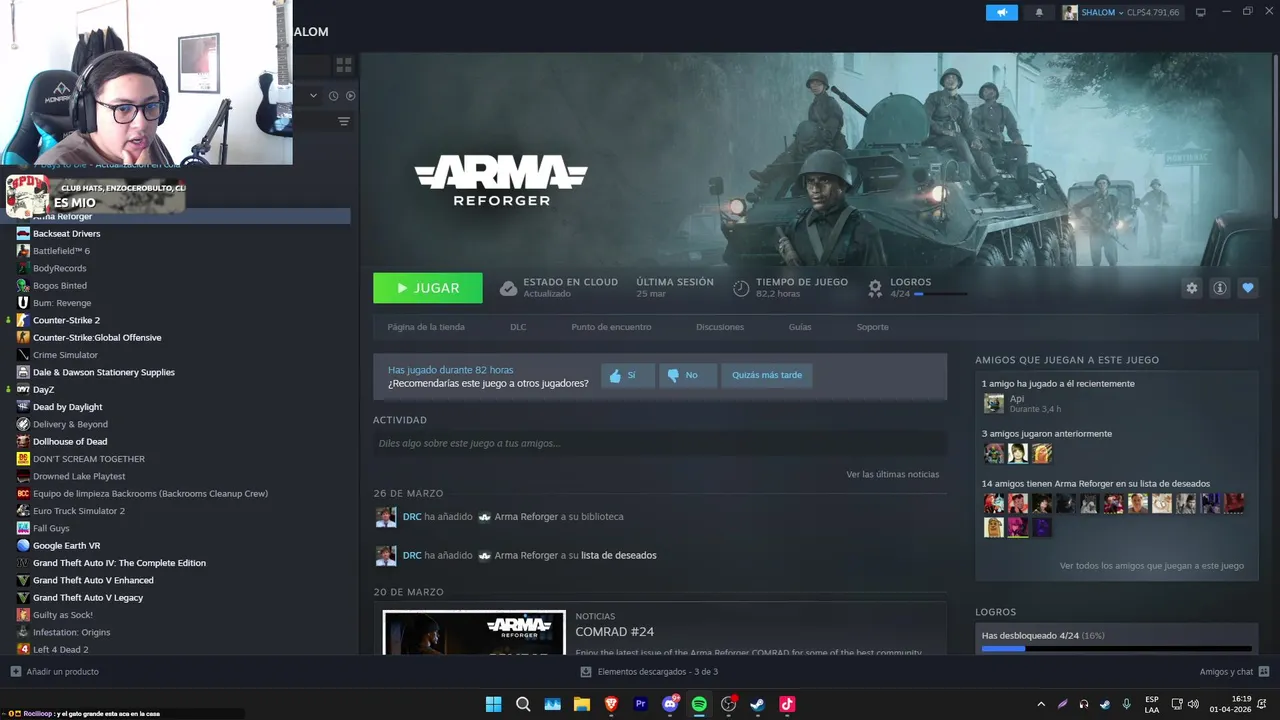Expand the library type filter dropdown arrow
The height and width of the screenshot is (720, 1280).
click(313, 96)
